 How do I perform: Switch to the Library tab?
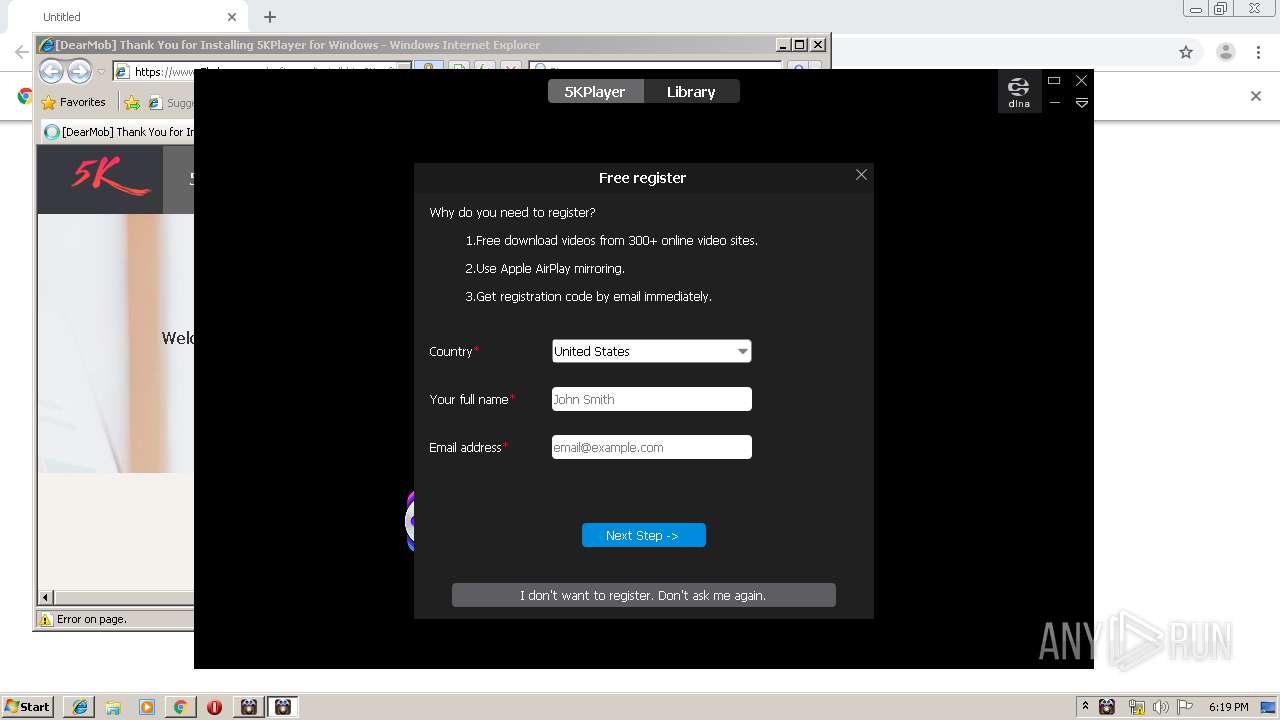pyautogui.click(x=691, y=91)
